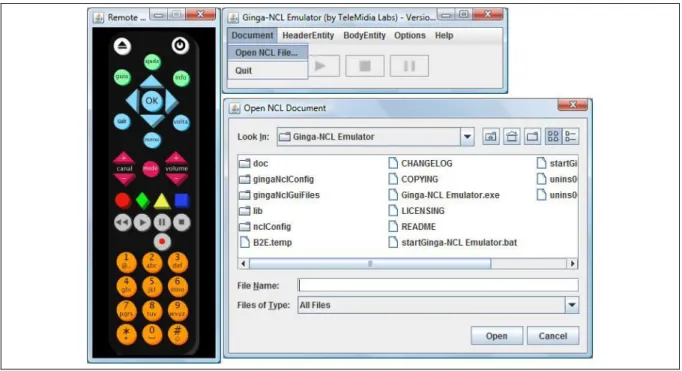Click the horizontal scrollbar right arrow

pos(572,264)
